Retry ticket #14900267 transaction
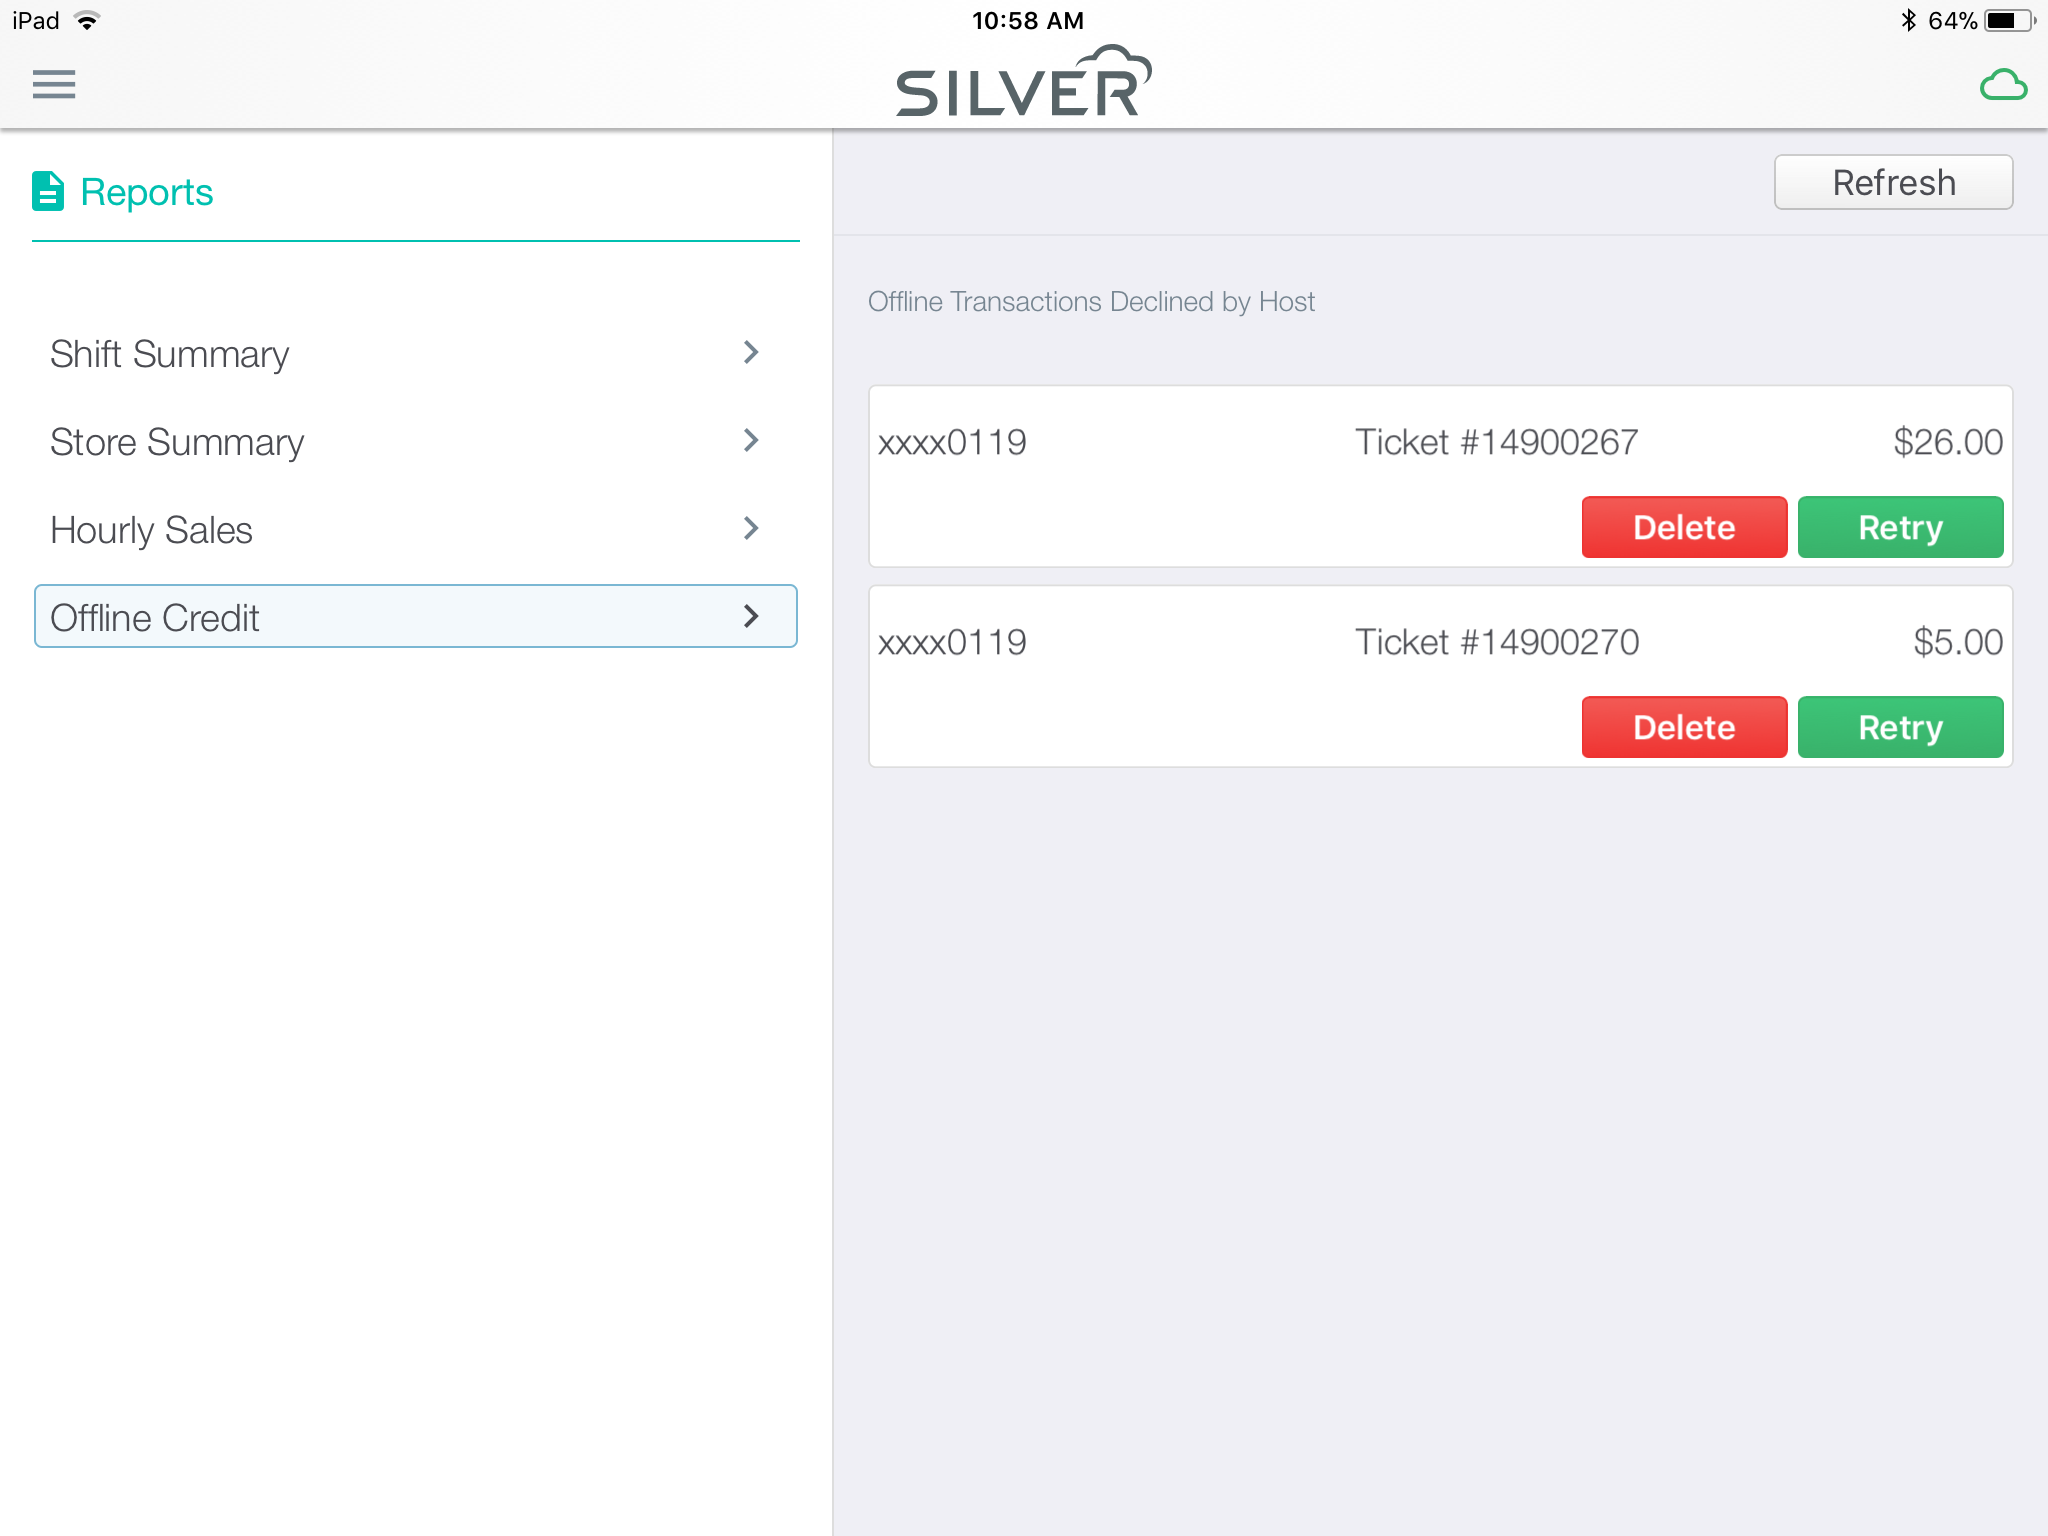This screenshot has height=1536, width=2048. pyautogui.click(x=1900, y=527)
